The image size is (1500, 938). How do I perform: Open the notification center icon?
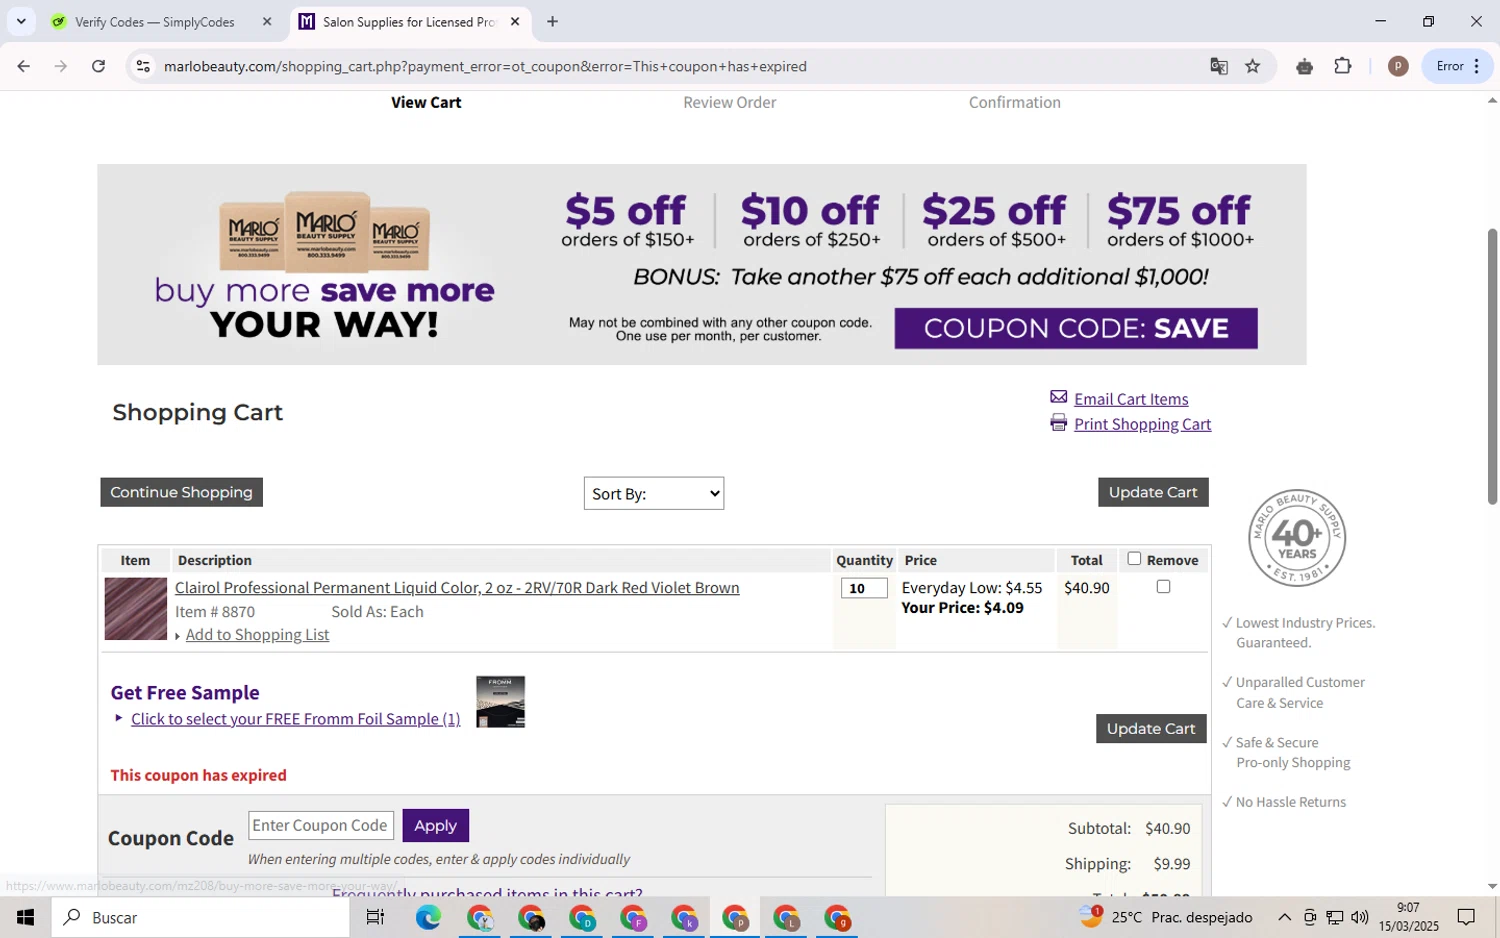tap(1466, 917)
